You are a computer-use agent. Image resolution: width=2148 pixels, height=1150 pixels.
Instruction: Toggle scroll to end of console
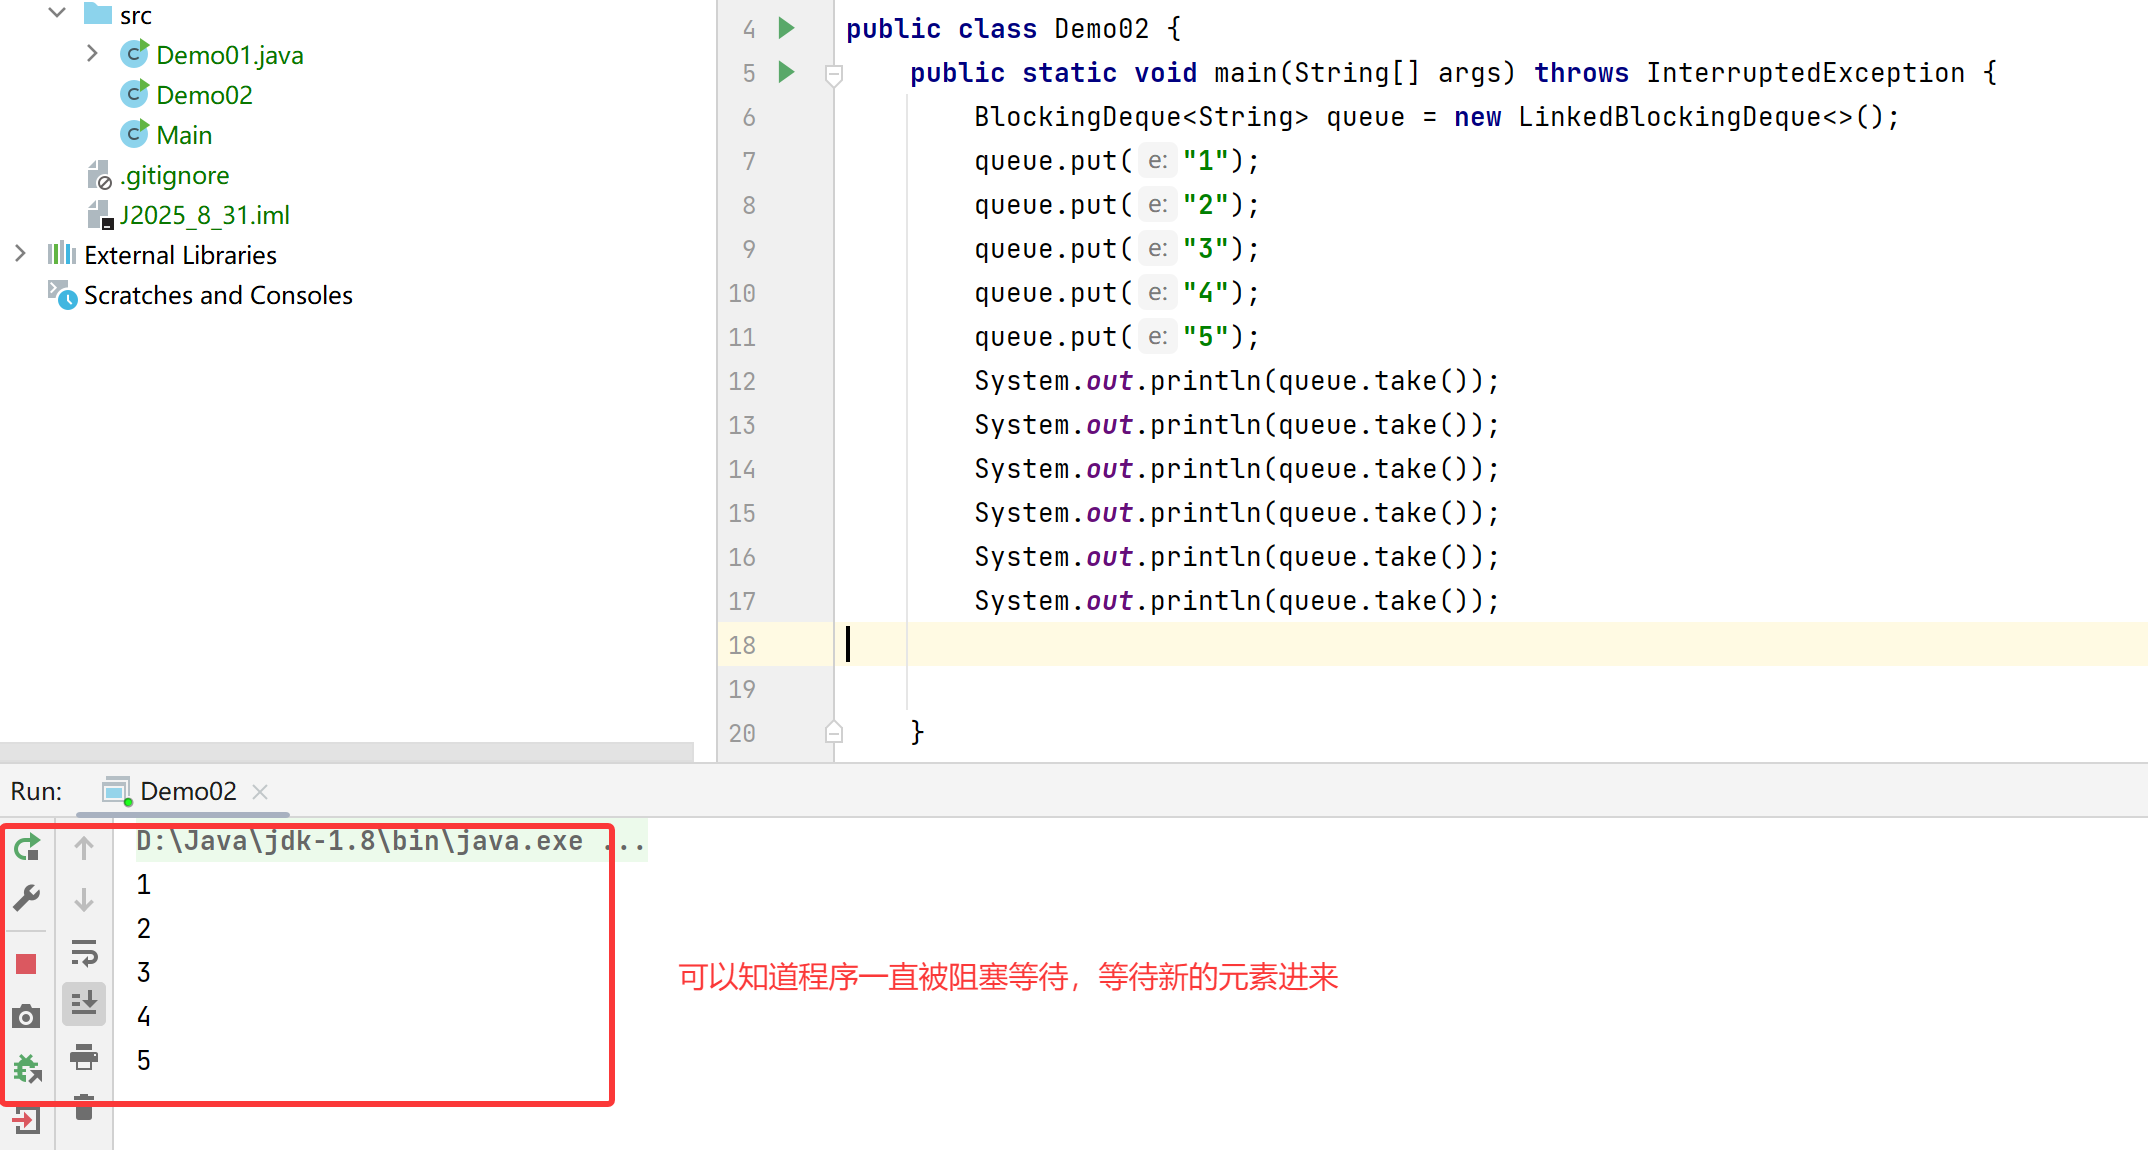pyautogui.click(x=84, y=1003)
